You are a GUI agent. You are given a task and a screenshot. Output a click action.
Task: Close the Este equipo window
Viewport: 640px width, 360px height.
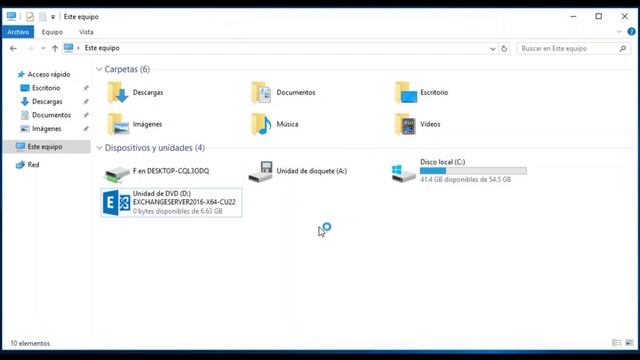click(624, 17)
